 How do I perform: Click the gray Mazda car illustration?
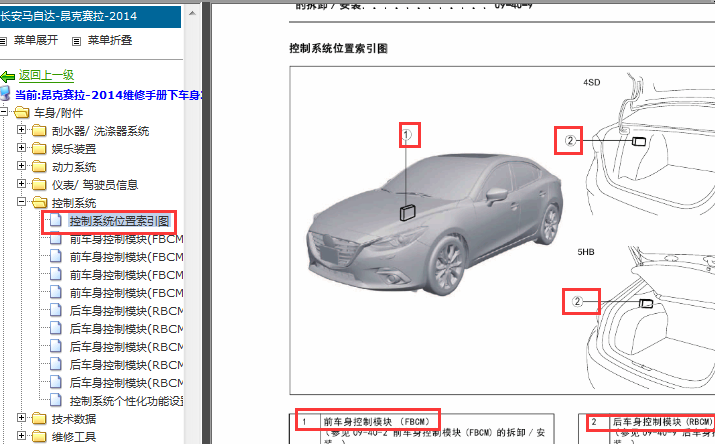(435, 223)
